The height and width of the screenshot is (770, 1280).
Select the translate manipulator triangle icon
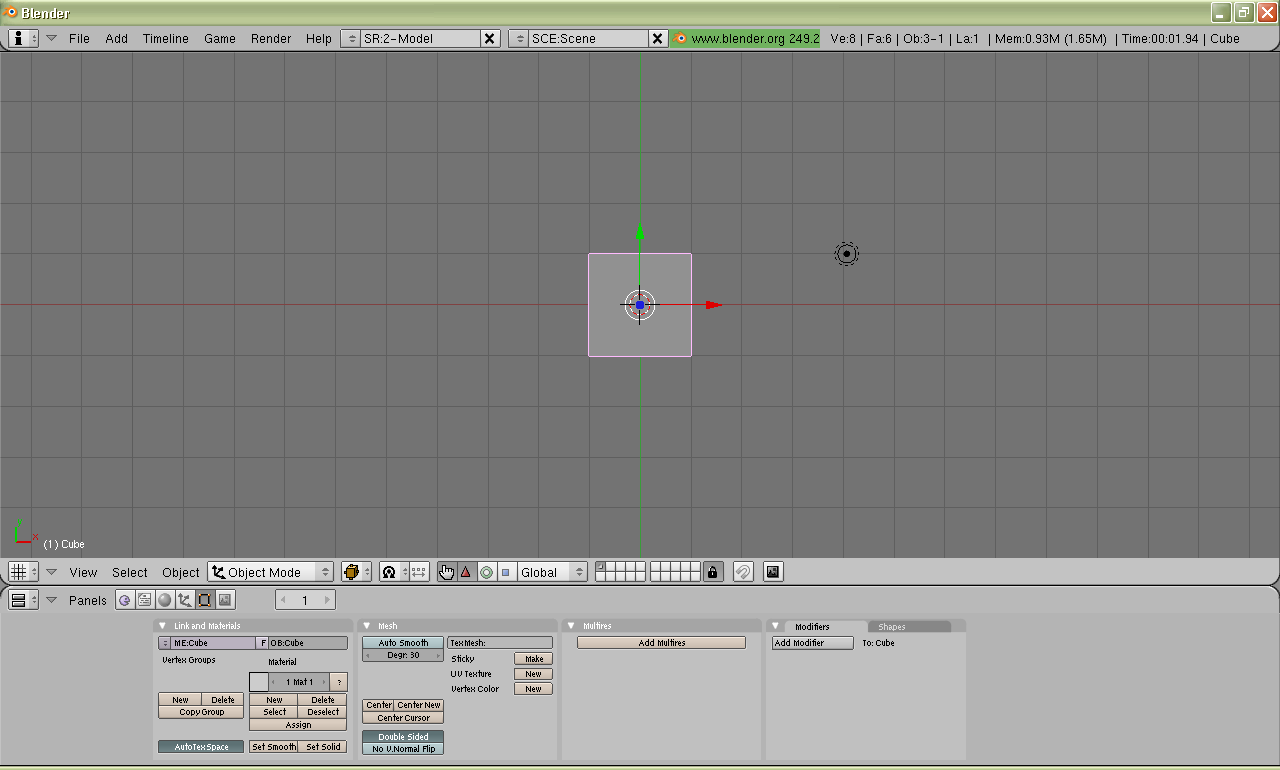click(x=465, y=571)
